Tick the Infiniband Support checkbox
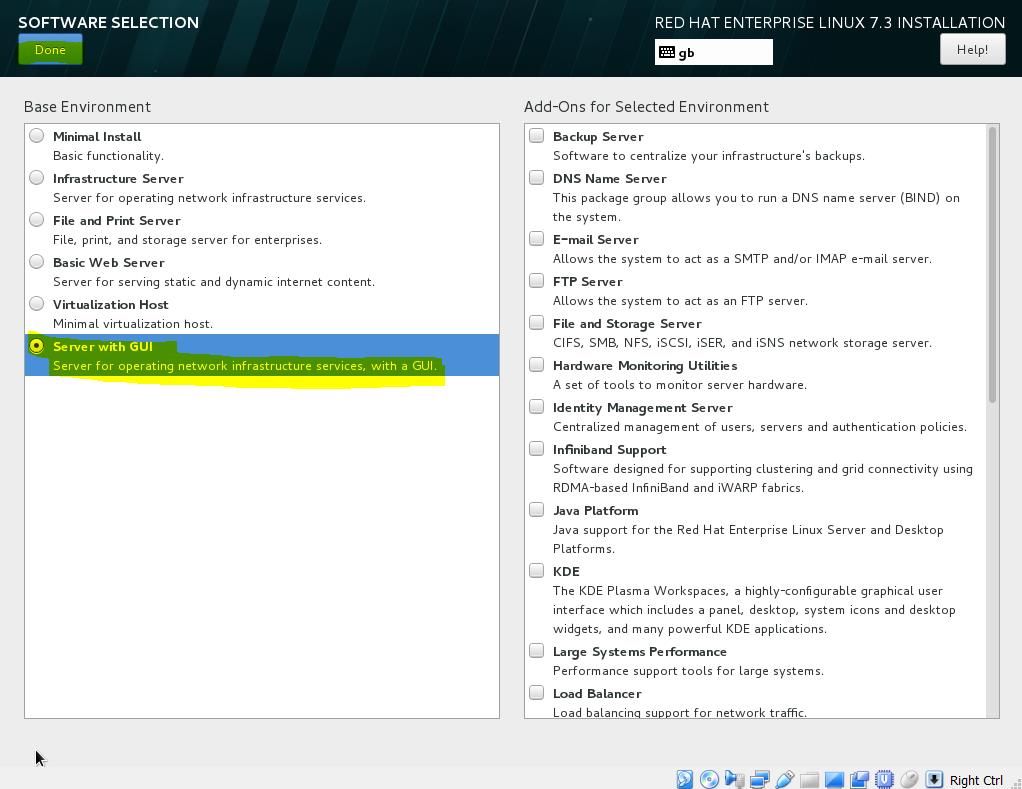The height and width of the screenshot is (789, 1022). coord(536,449)
